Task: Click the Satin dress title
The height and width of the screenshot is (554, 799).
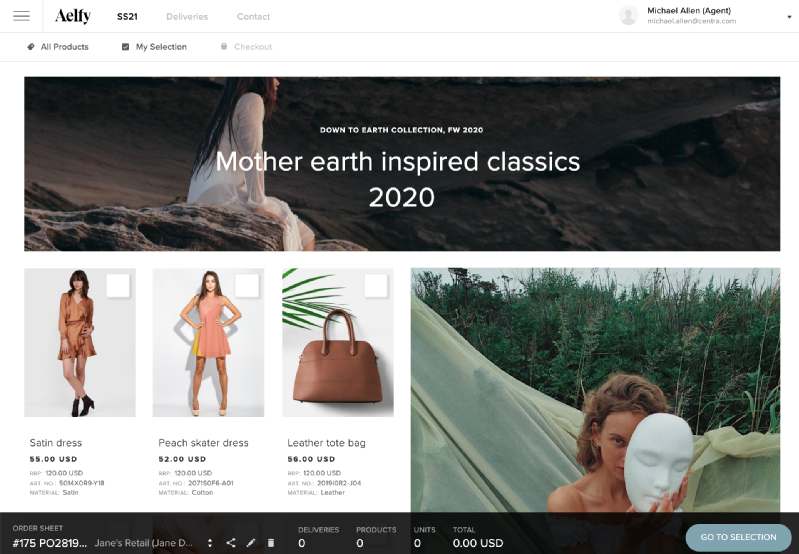Action: point(56,443)
